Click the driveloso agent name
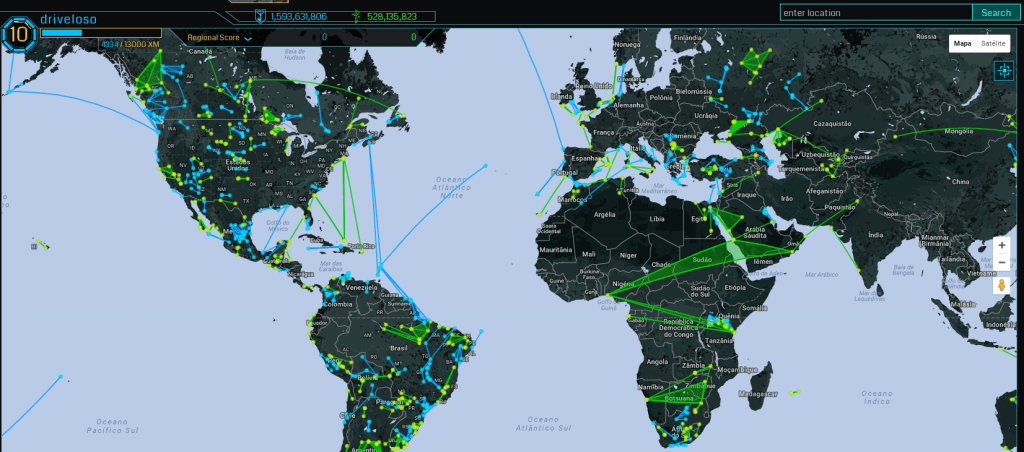Screen dimensions: 1024x452 coord(68,19)
